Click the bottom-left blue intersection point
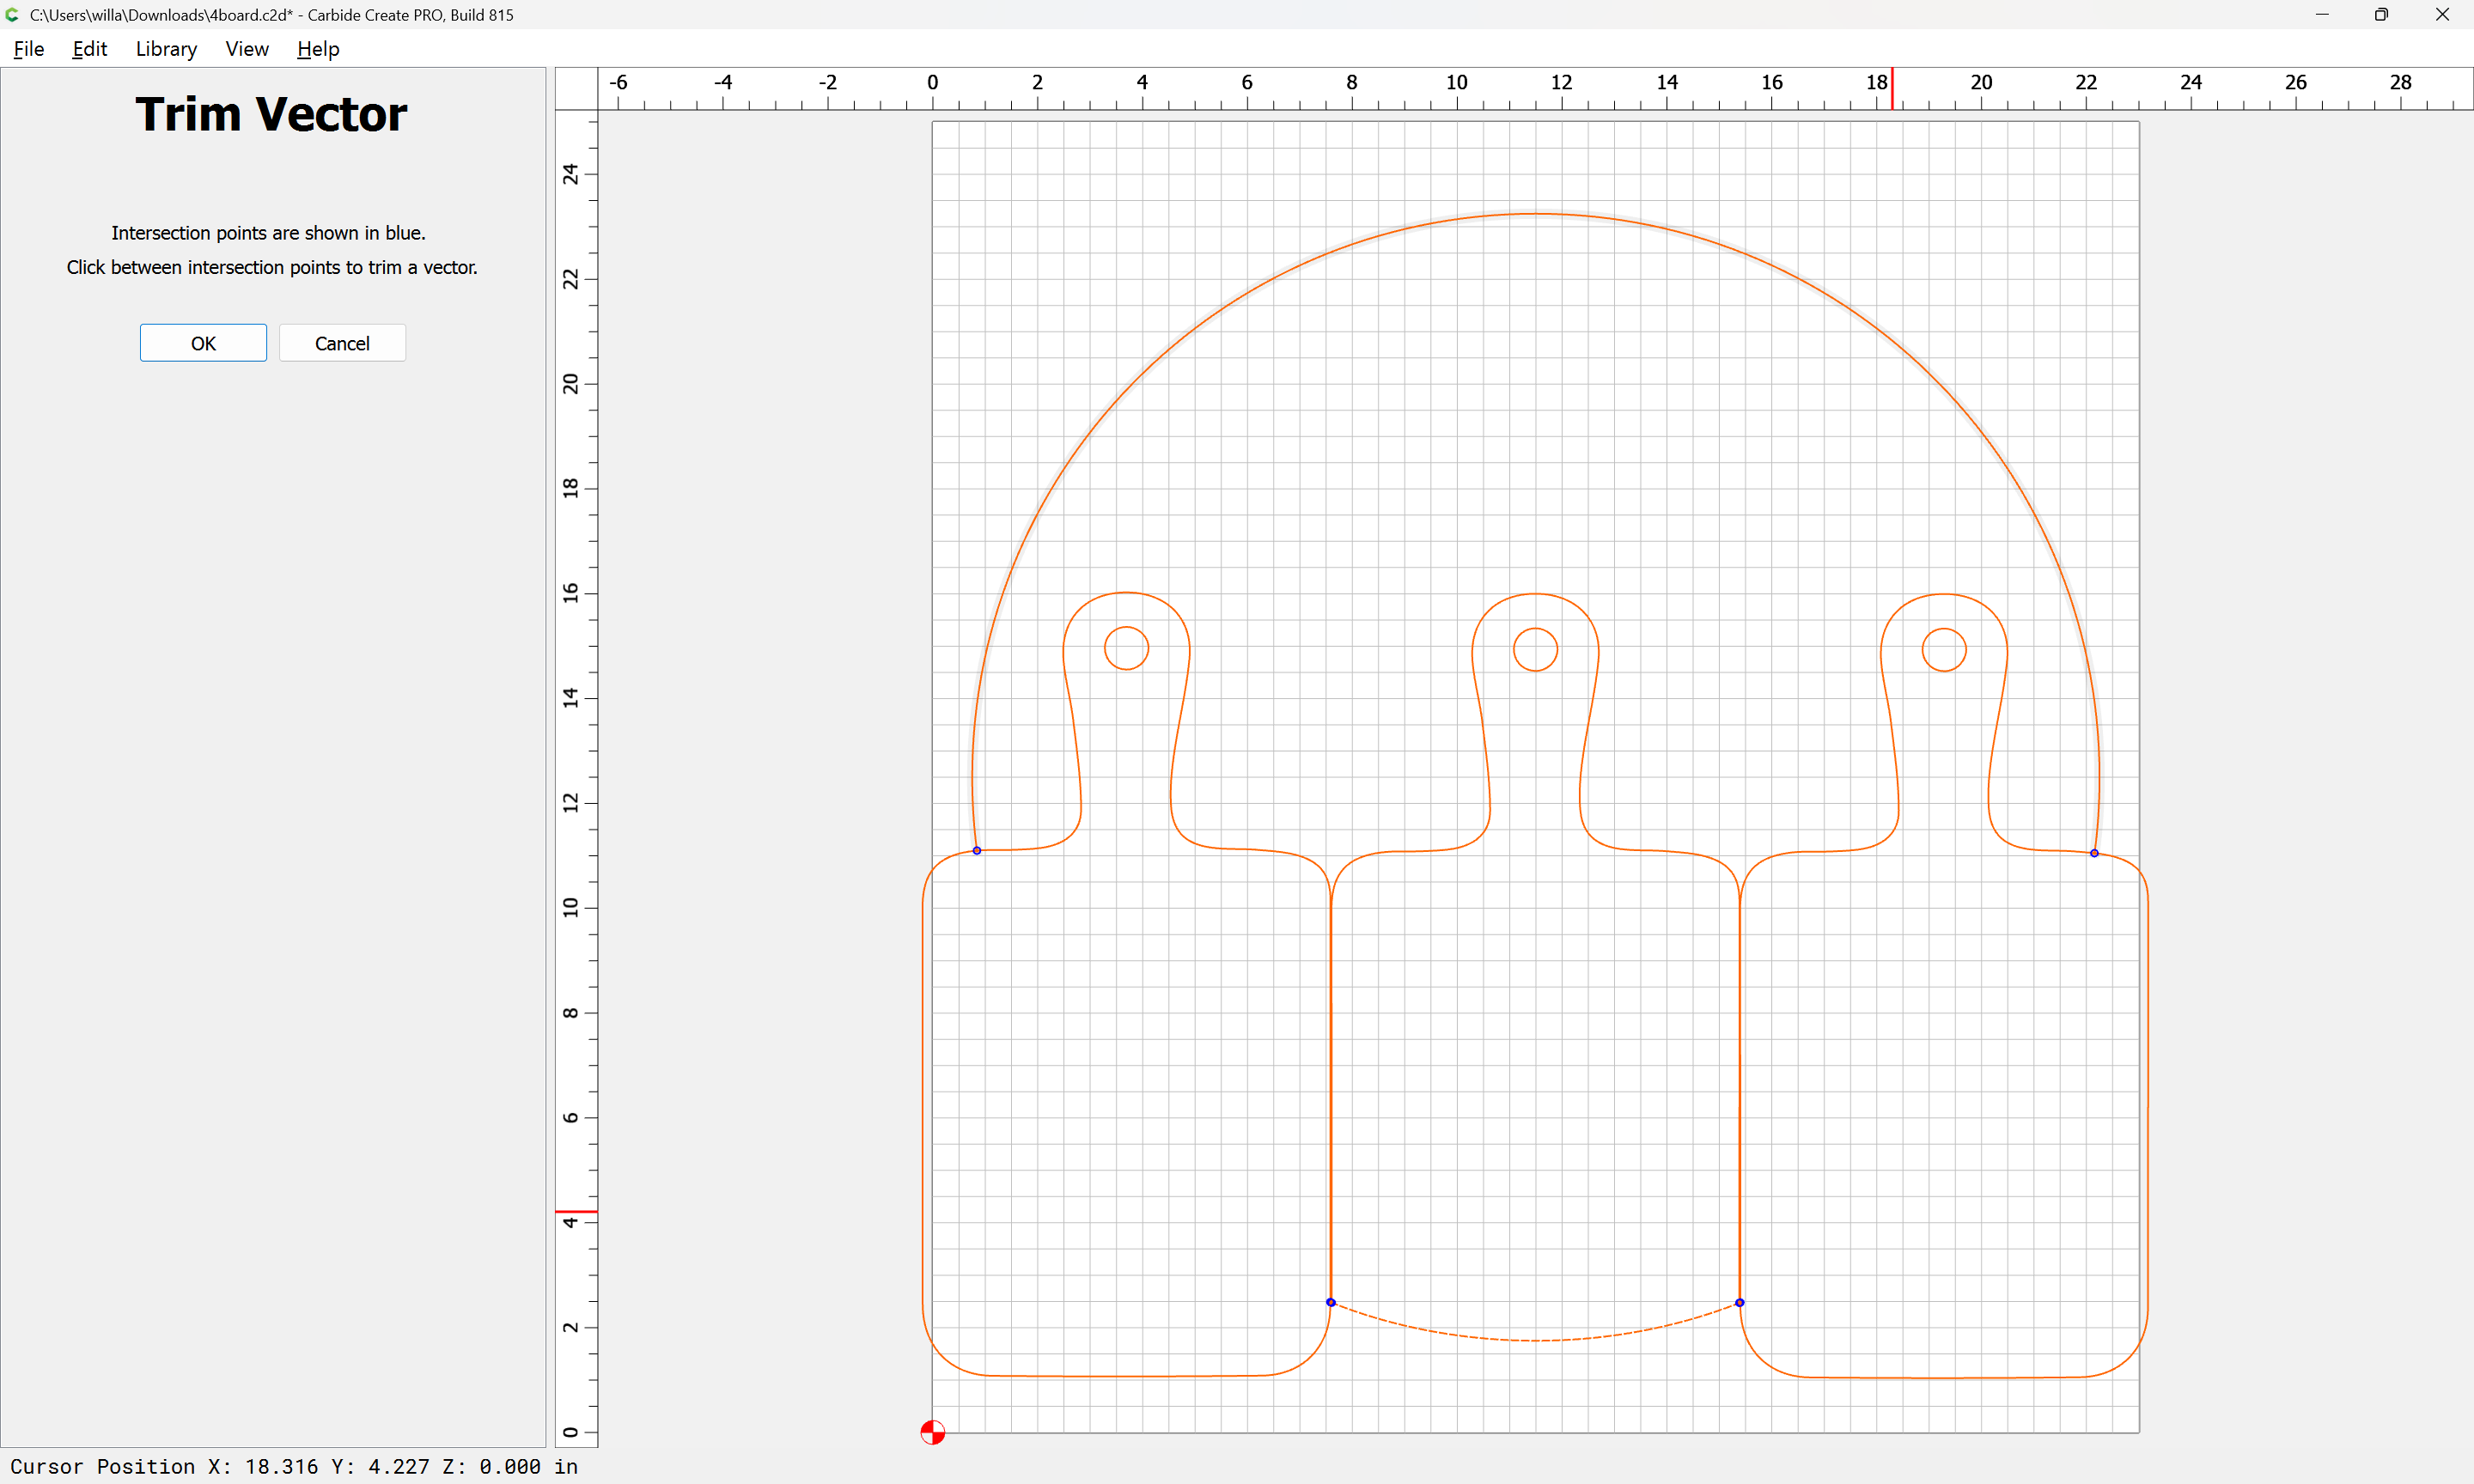2474x1484 pixels. pos(1331,1302)
